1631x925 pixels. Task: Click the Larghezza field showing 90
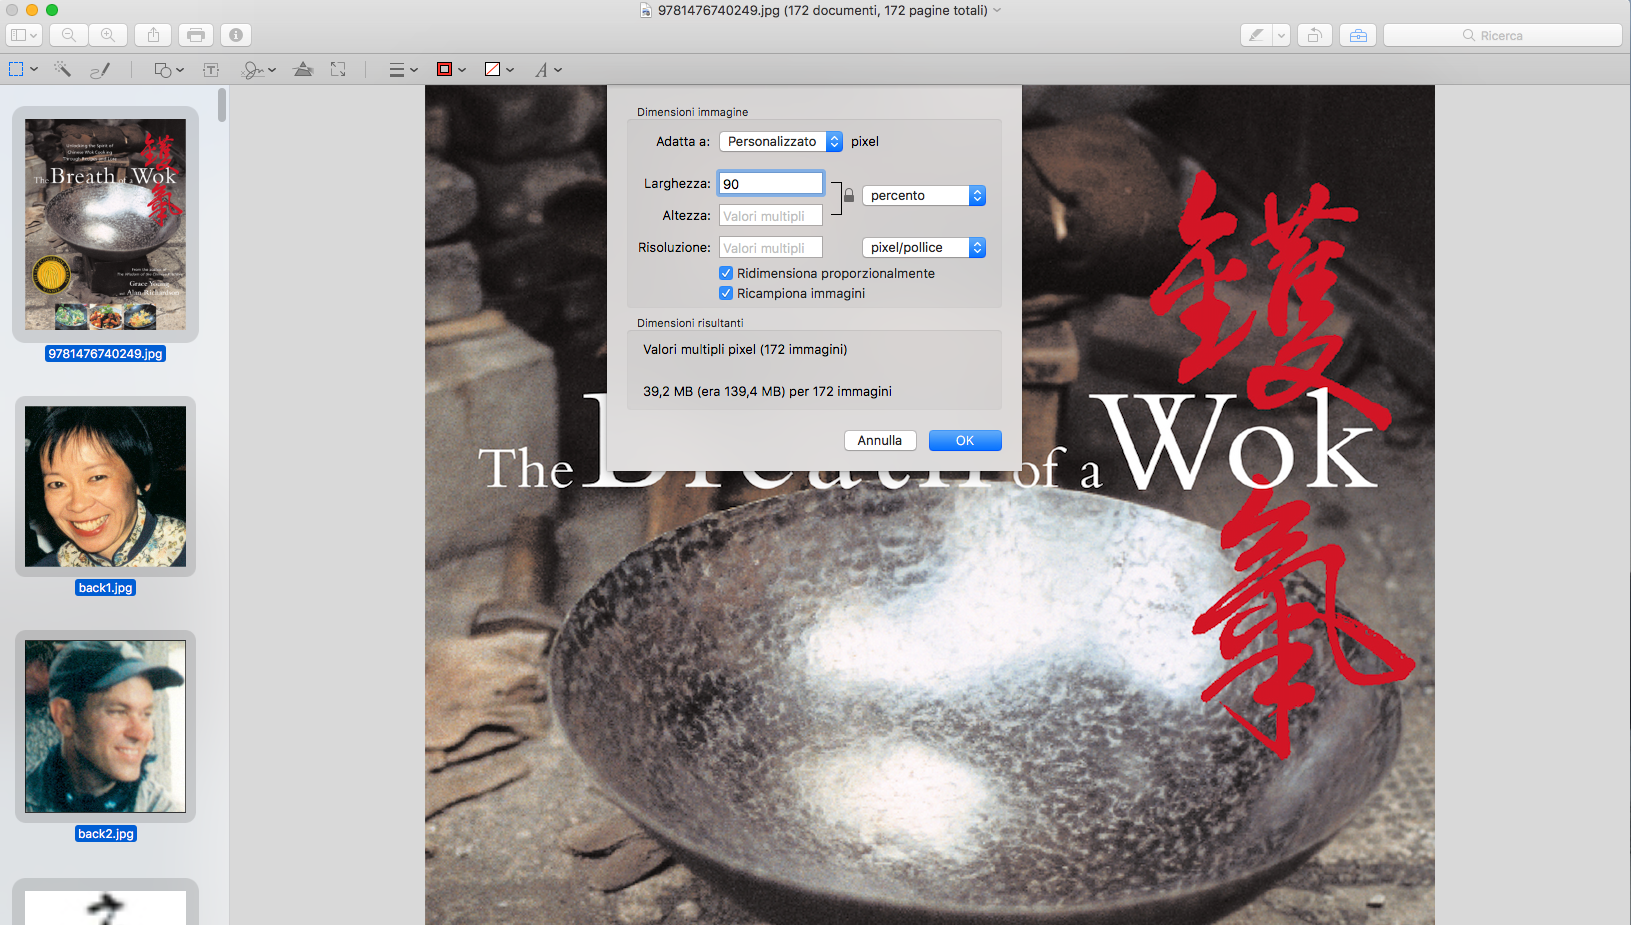tap(771, 184)
